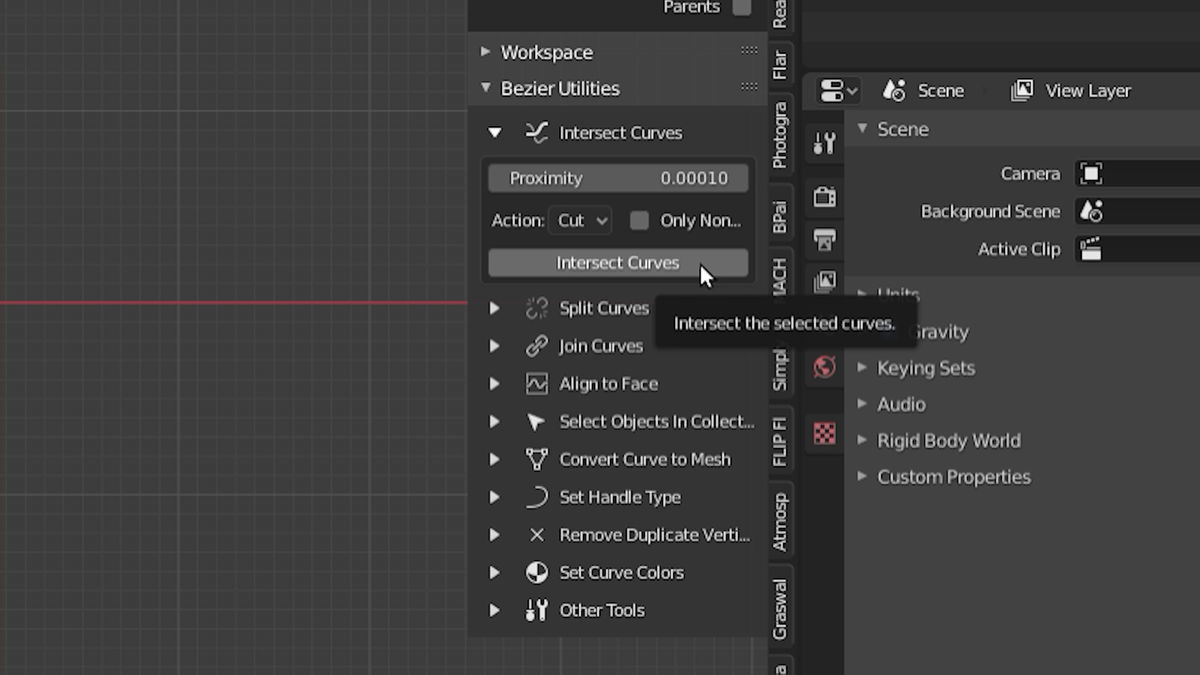Viewport: 1200px width, 675px height.
Task: Switch to the Atmosp sidebar tab
Action: coord(780,522)
